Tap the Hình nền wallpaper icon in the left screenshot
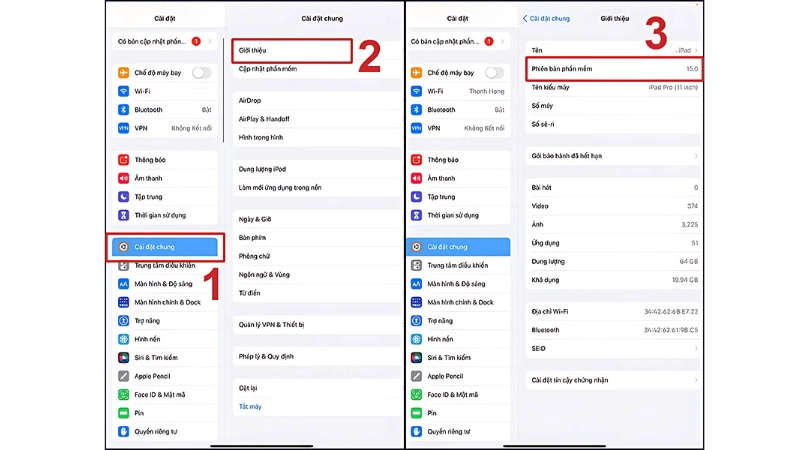 123,339
